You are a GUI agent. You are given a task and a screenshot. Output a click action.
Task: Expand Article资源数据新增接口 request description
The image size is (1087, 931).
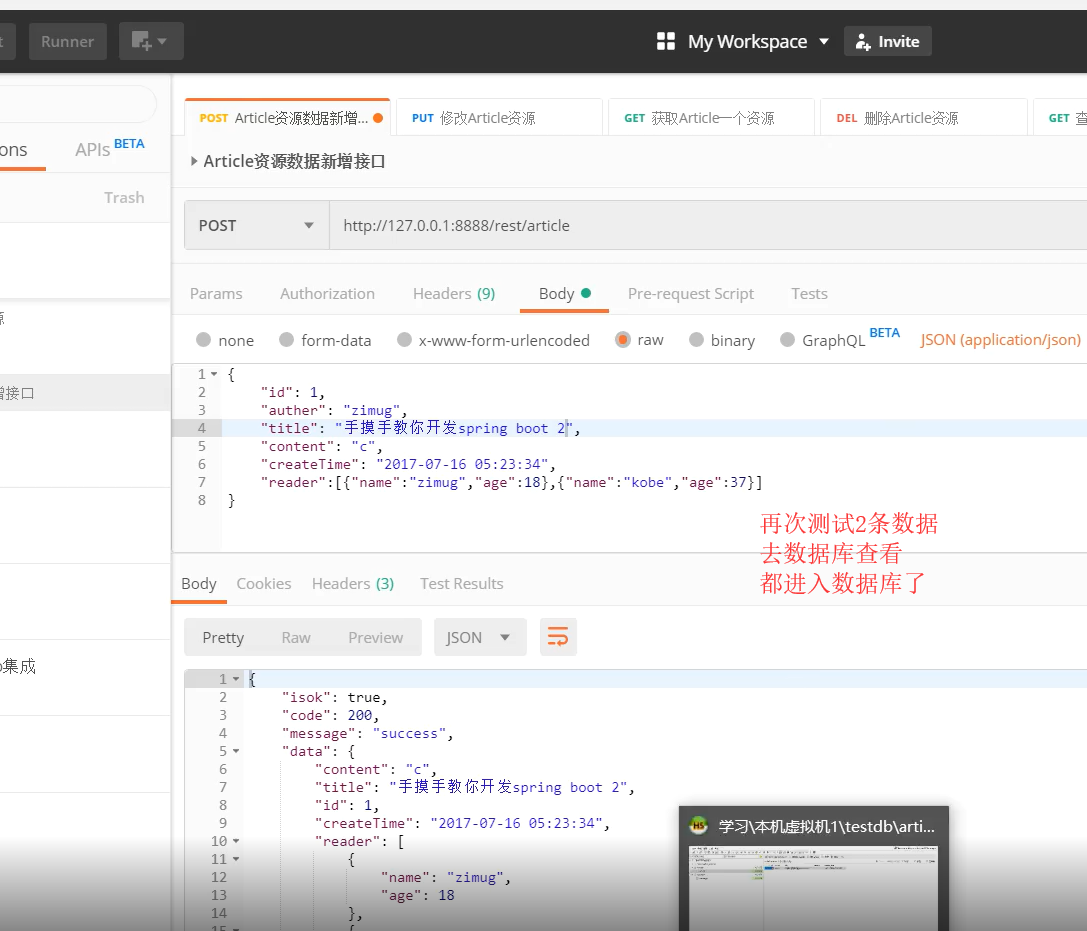pyautogui.click(x=194, y=161)
